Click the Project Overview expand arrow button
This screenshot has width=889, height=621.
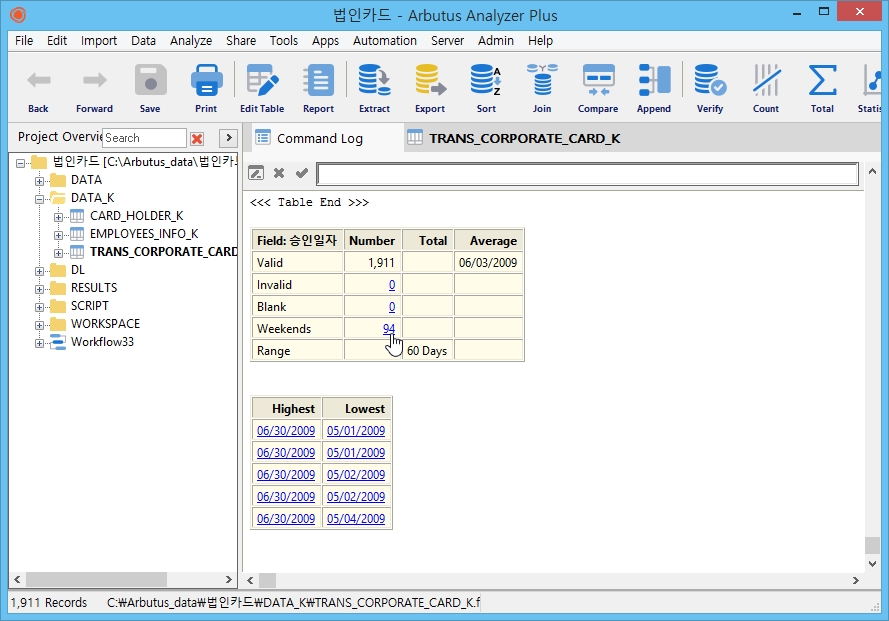[x=228, y=138]
